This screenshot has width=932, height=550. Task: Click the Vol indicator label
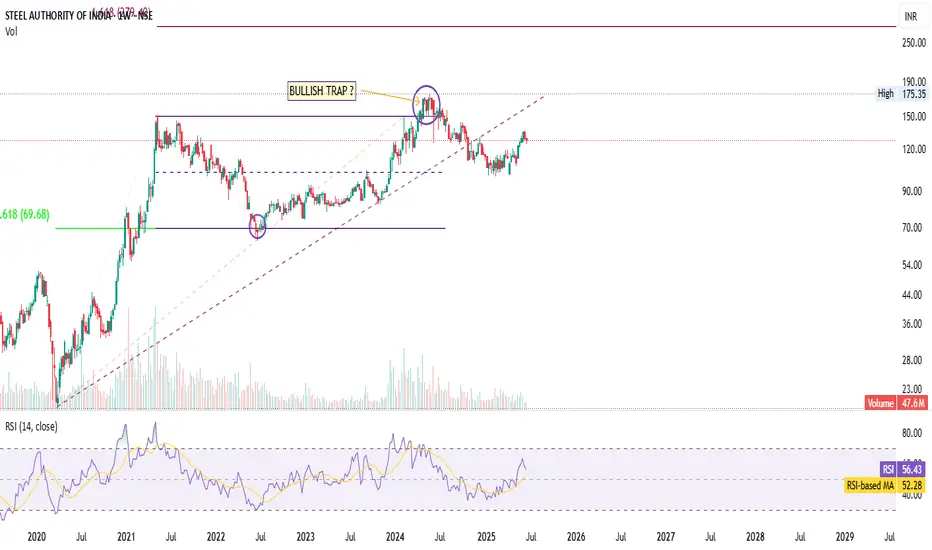click(x=11, y=32)
